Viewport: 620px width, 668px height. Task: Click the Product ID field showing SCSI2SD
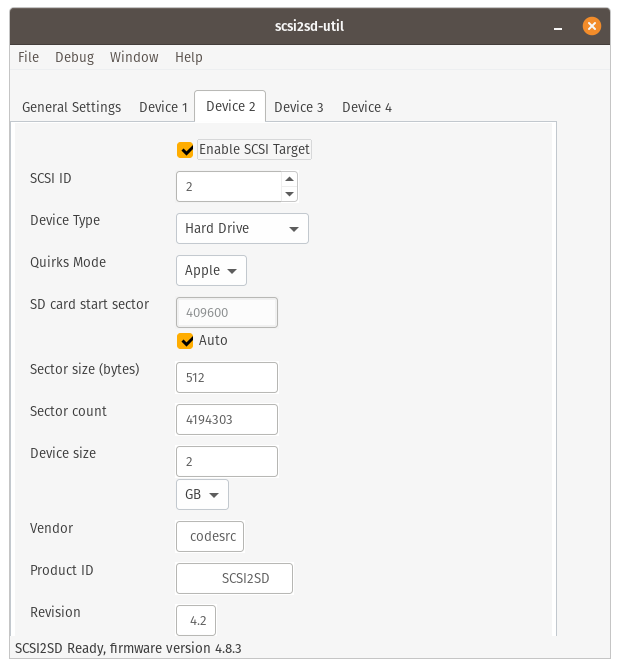coord(234,579)
